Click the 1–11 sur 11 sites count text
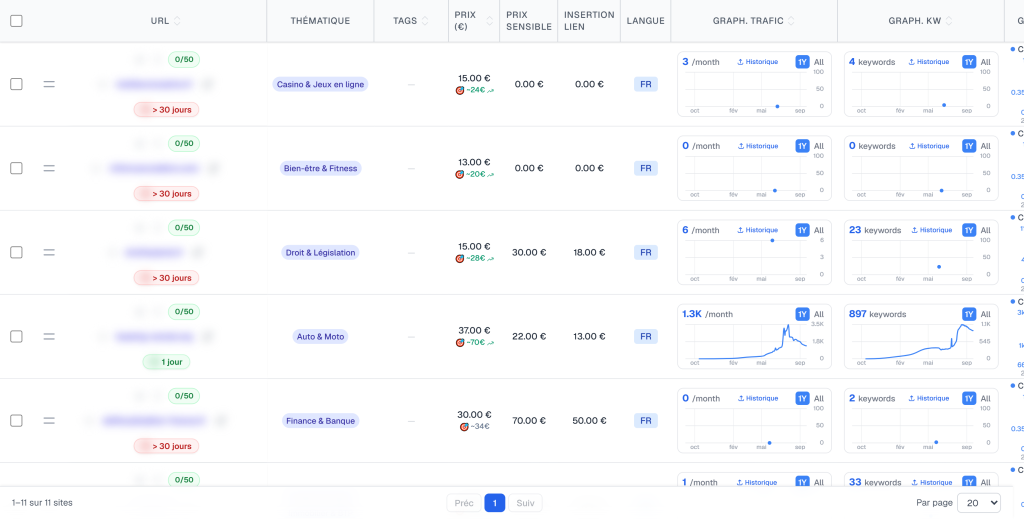The height and width of the screenshot is (519, 1024). click(42, 503)
